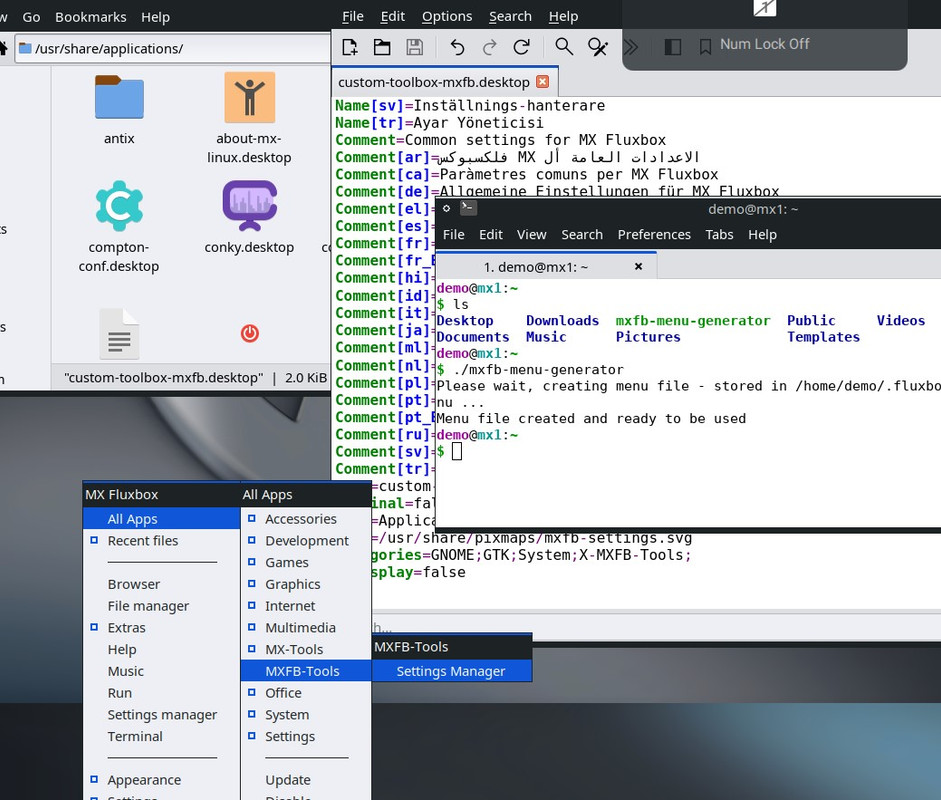941x800 pixels.
Task: Open the terminal Help menu
Action: tap(762, 235)
